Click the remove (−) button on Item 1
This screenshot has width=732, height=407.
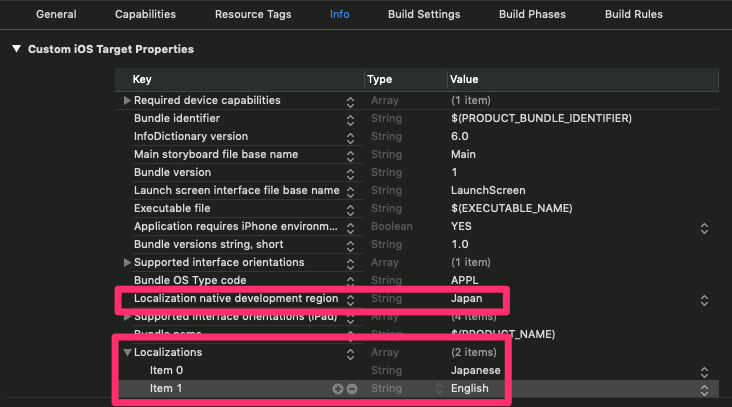(x=352, y=388)
